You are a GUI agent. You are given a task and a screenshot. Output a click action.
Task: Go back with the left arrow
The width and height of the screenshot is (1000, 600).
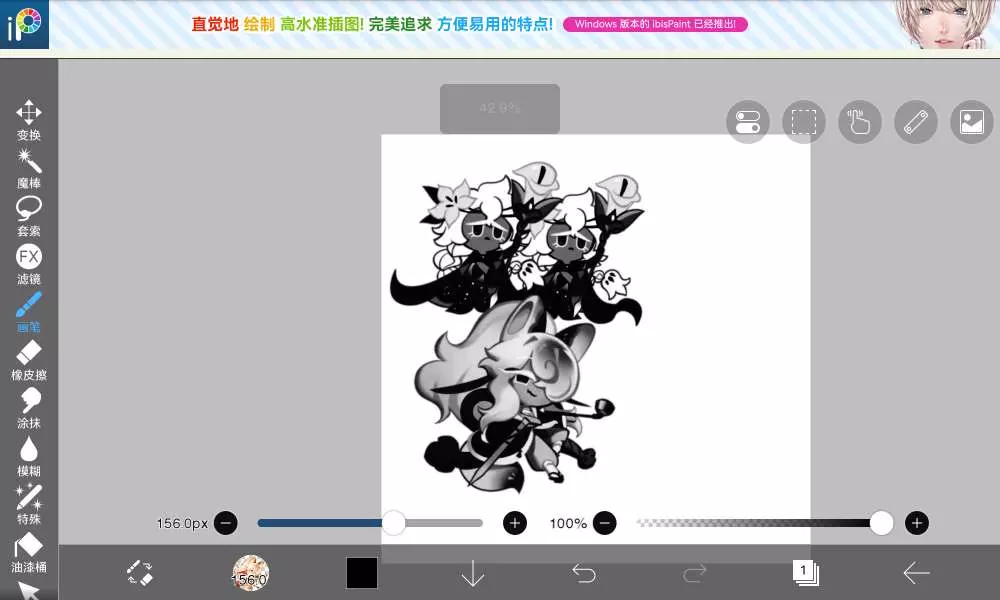tap(916, 573)
